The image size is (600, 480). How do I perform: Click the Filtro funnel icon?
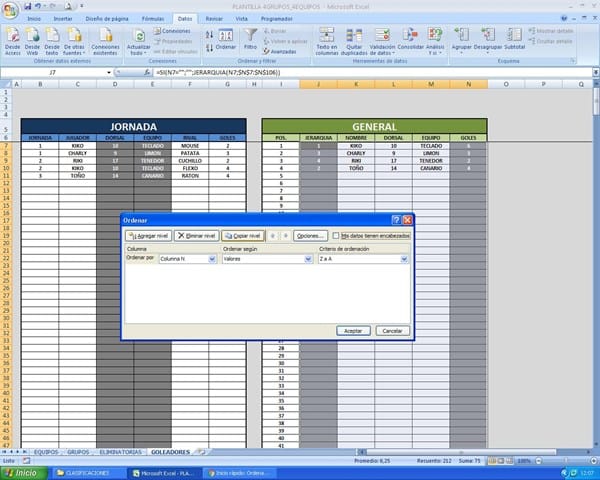point(251,38)
